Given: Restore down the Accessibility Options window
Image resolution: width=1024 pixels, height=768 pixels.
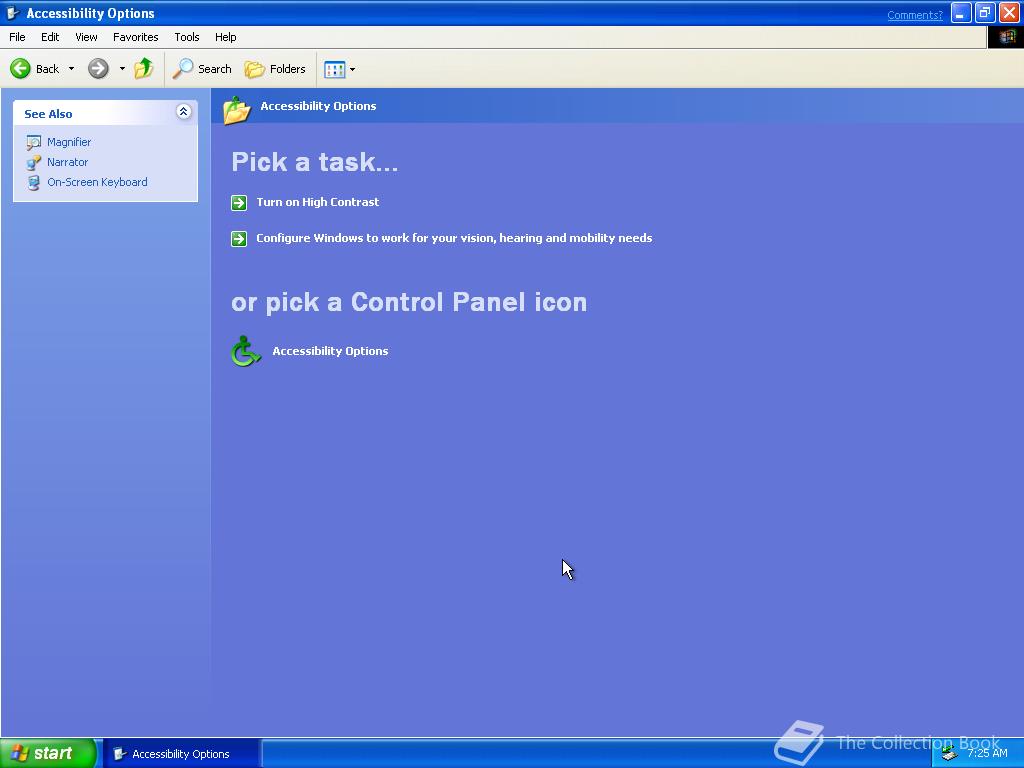Looking at the screenshot, I should pos(985,13).
